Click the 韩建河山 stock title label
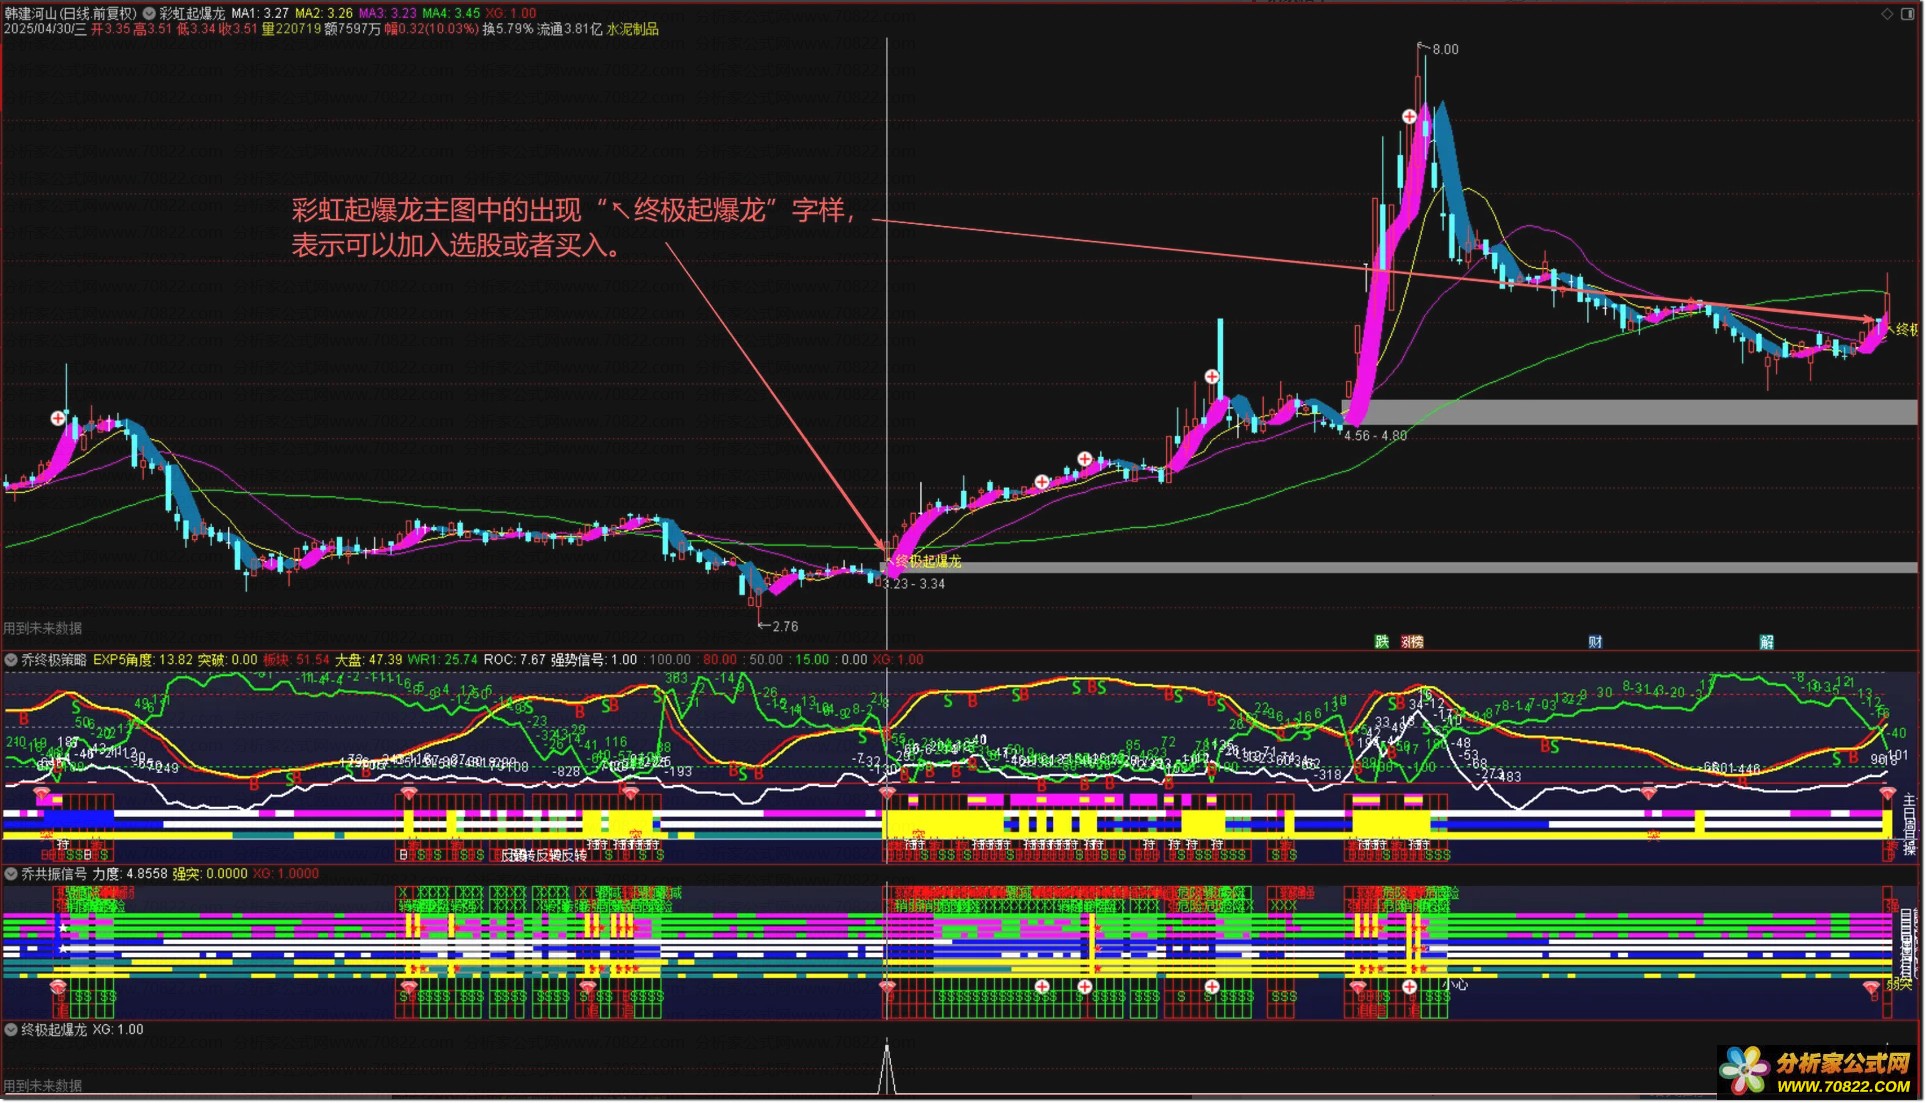 tap(30, 13)
